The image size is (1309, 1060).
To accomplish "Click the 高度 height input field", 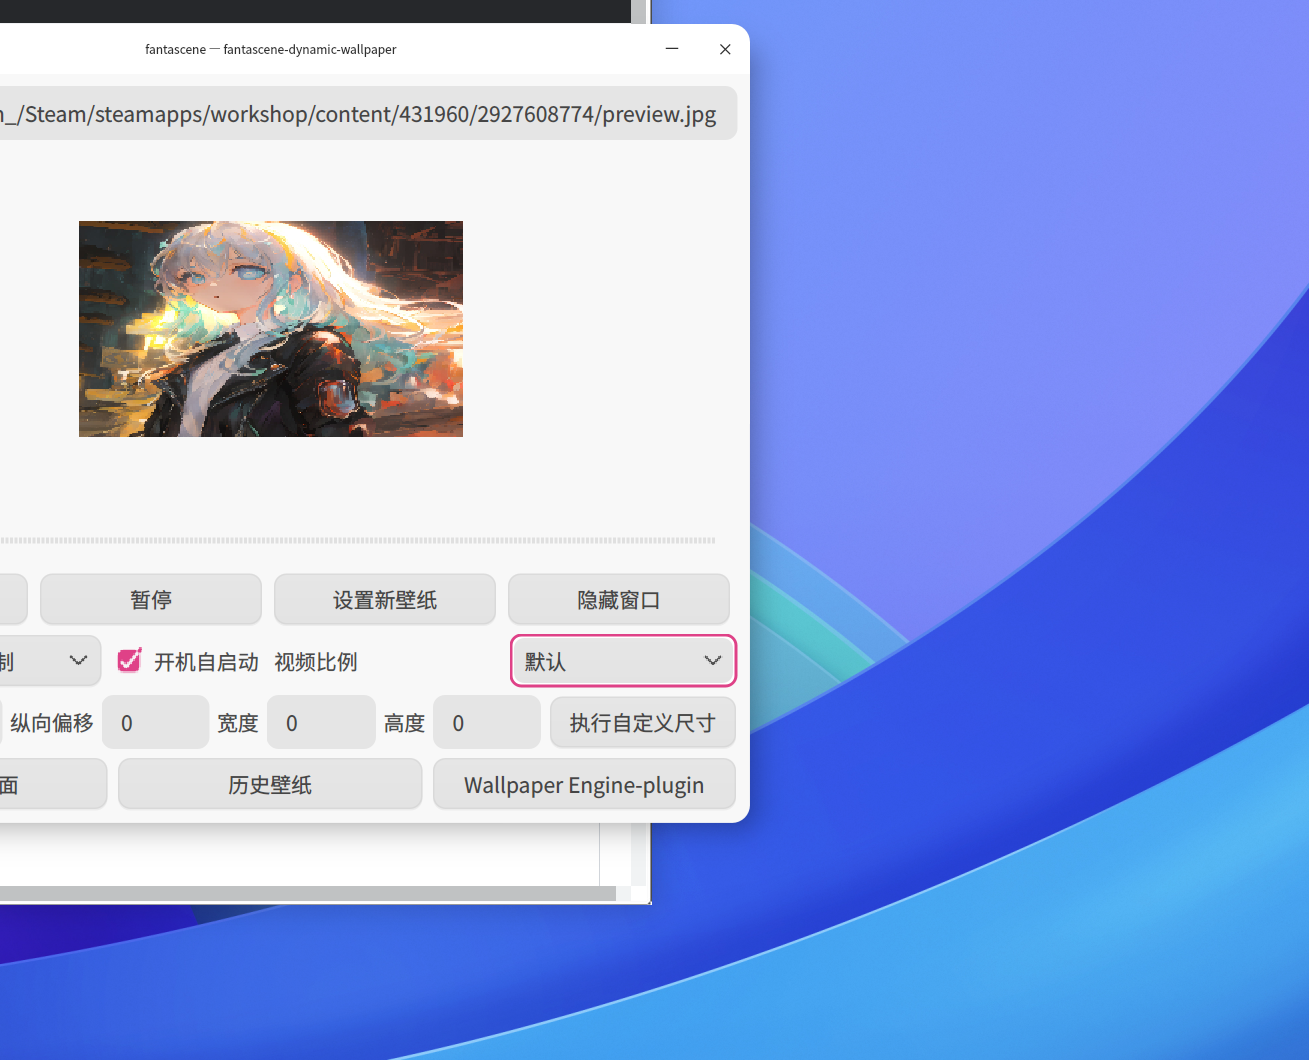I will click(x=487, y=723).
